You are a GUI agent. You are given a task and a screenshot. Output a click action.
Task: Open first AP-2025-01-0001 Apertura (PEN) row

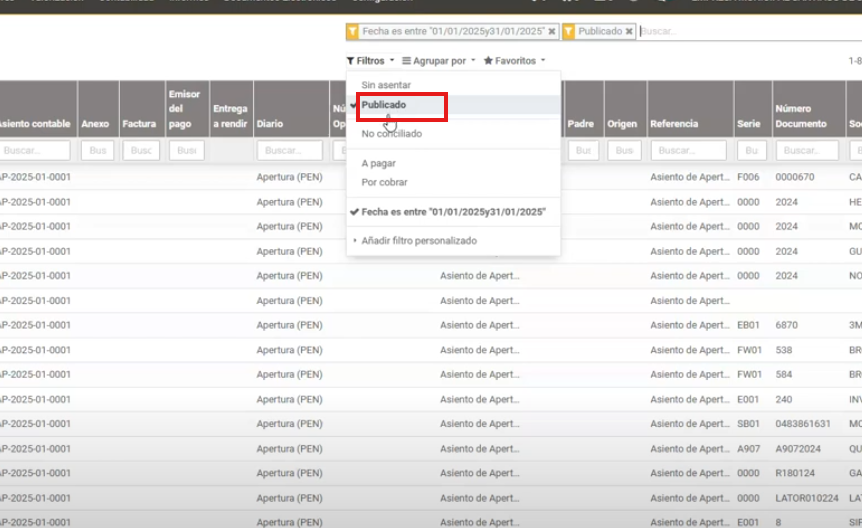pos(289,178)
